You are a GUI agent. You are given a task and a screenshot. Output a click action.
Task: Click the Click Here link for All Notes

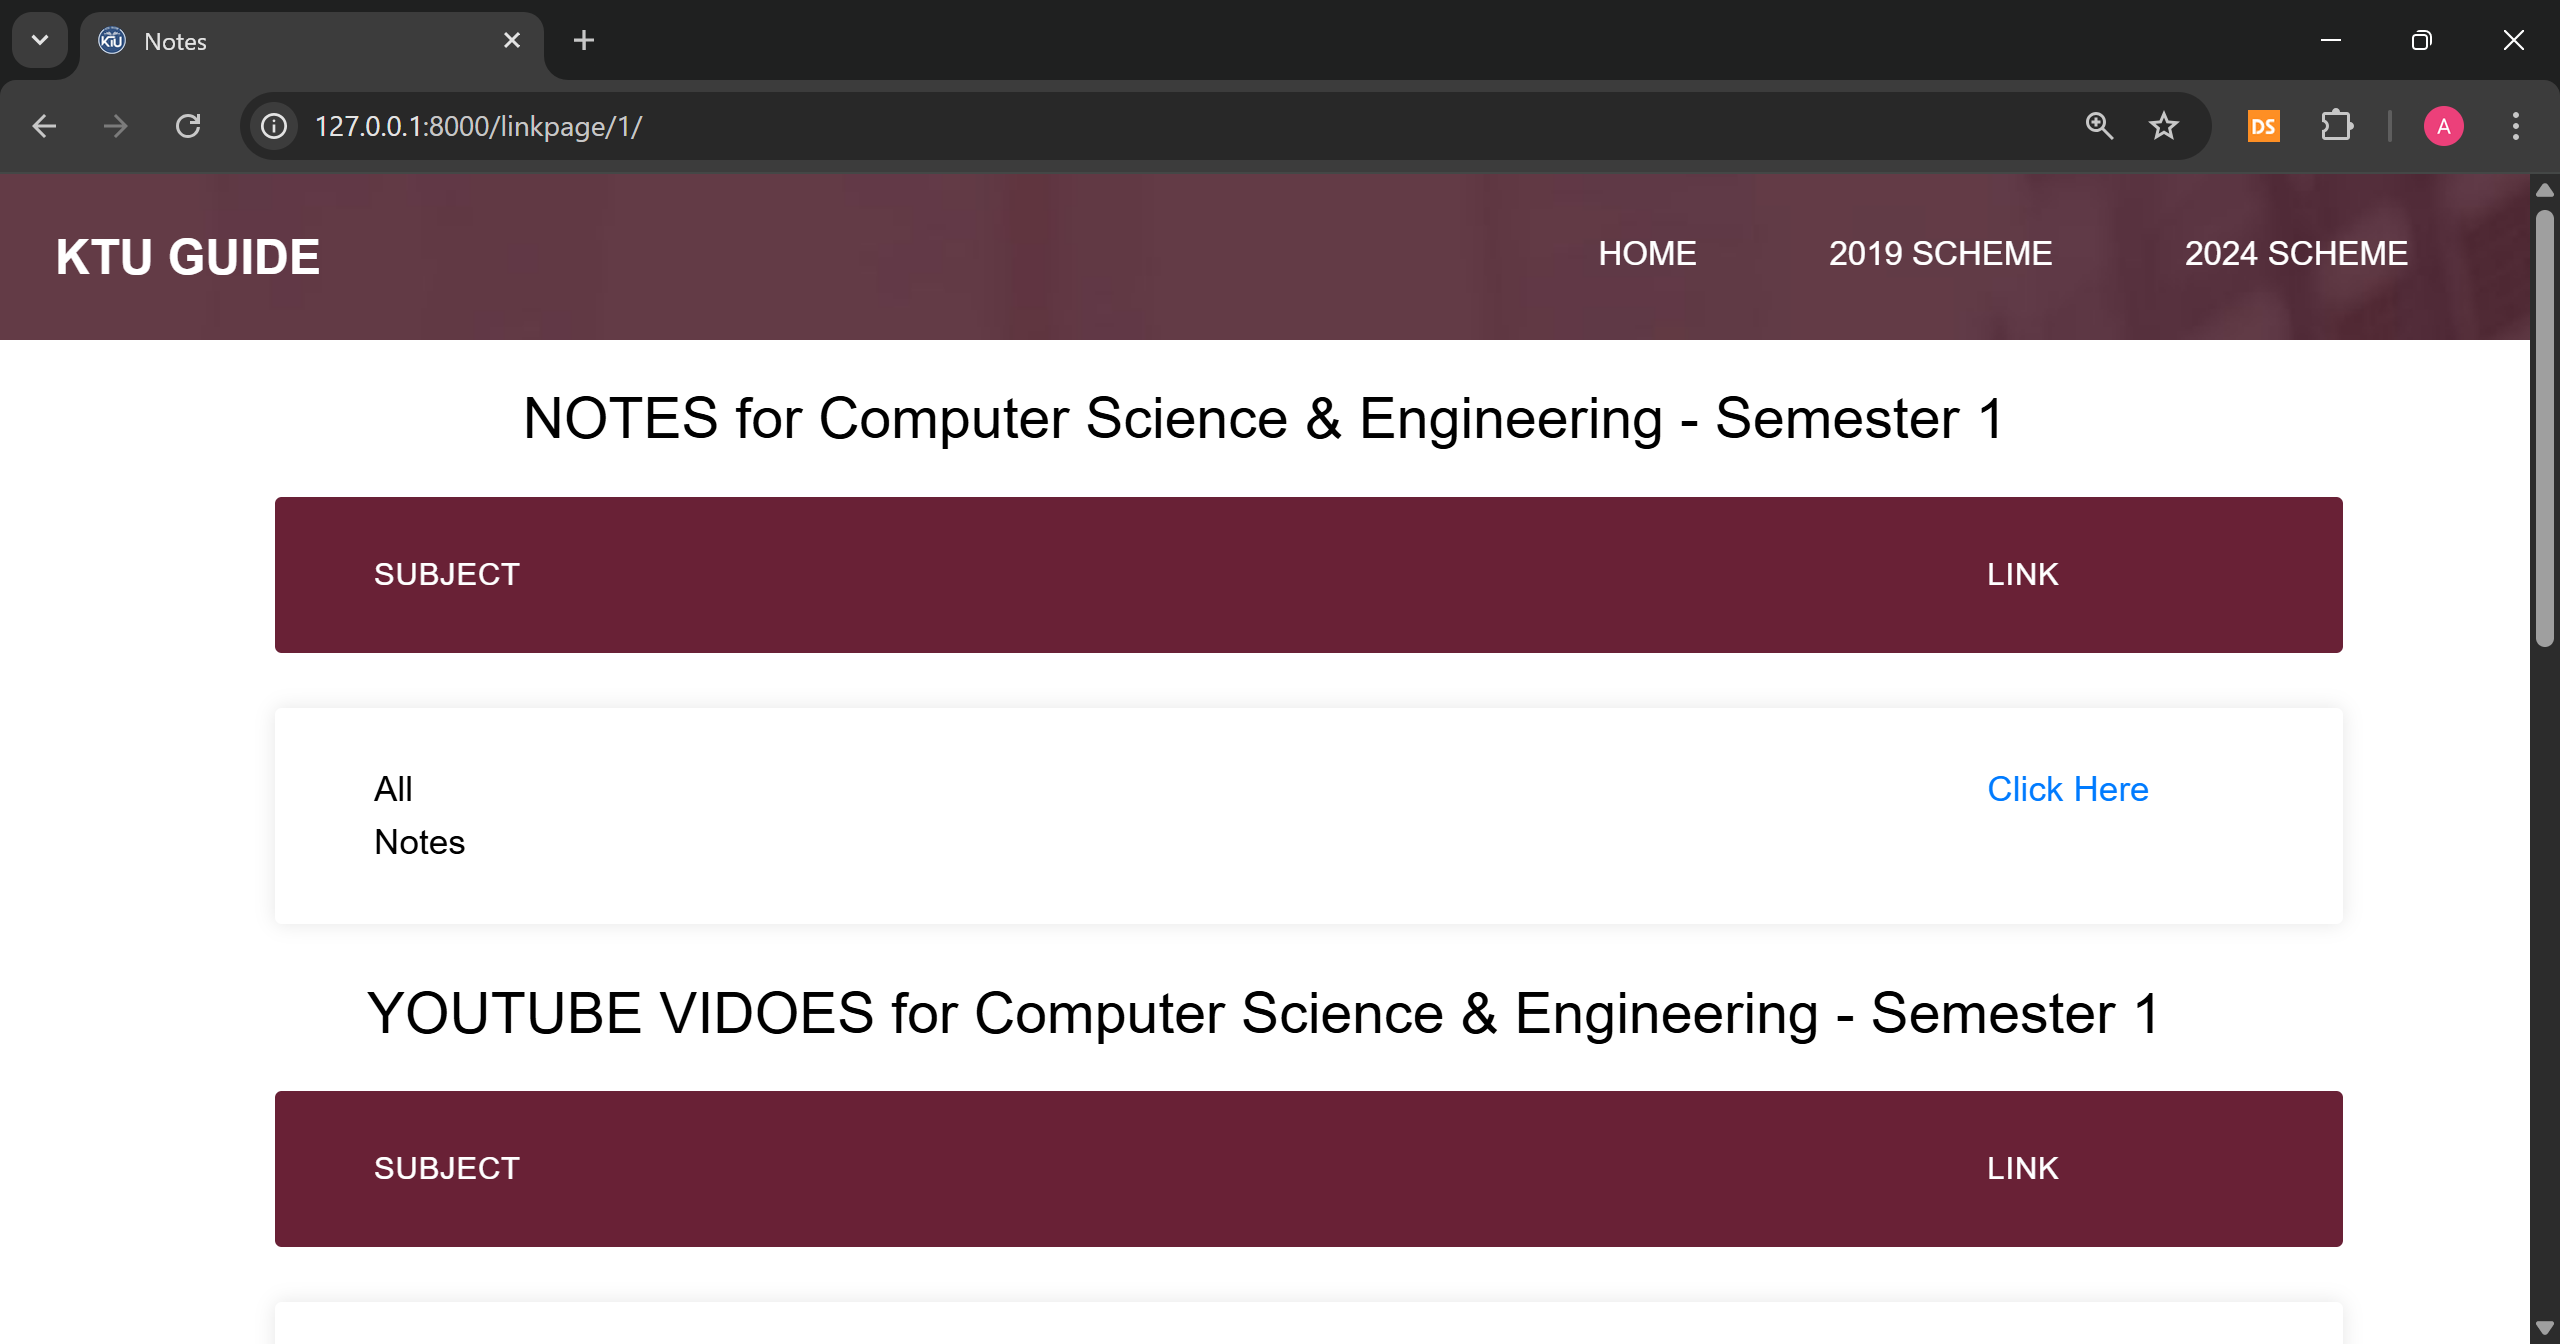pos(2068,789)
